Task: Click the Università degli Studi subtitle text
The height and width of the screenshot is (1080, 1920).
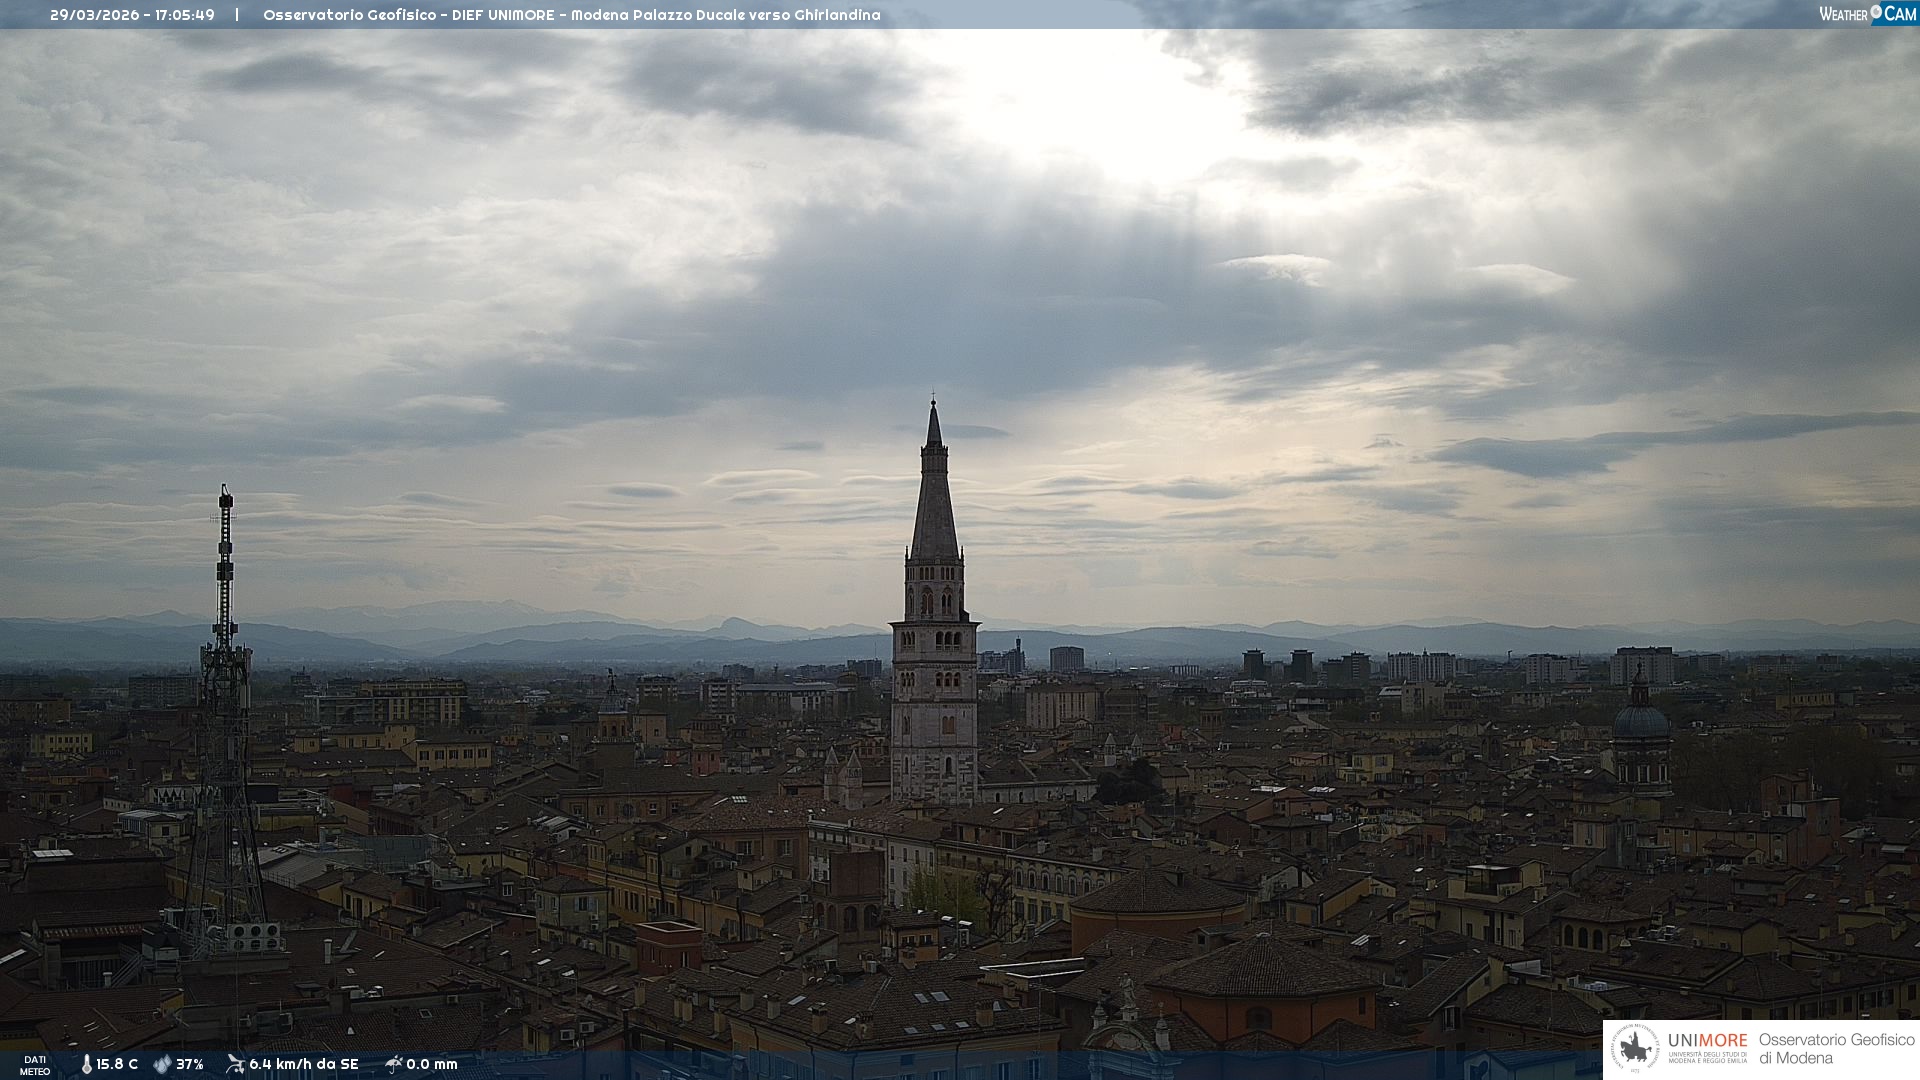Action: 1707,1057
